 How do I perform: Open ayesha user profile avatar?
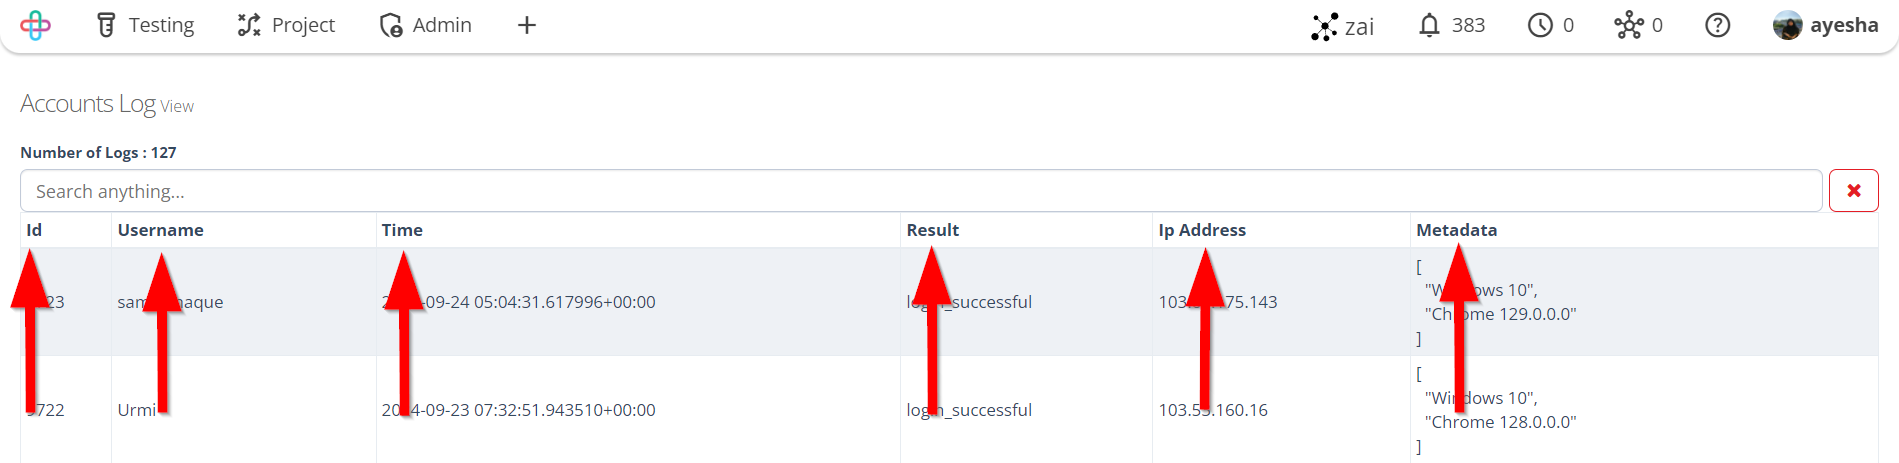click(1787, 25)
